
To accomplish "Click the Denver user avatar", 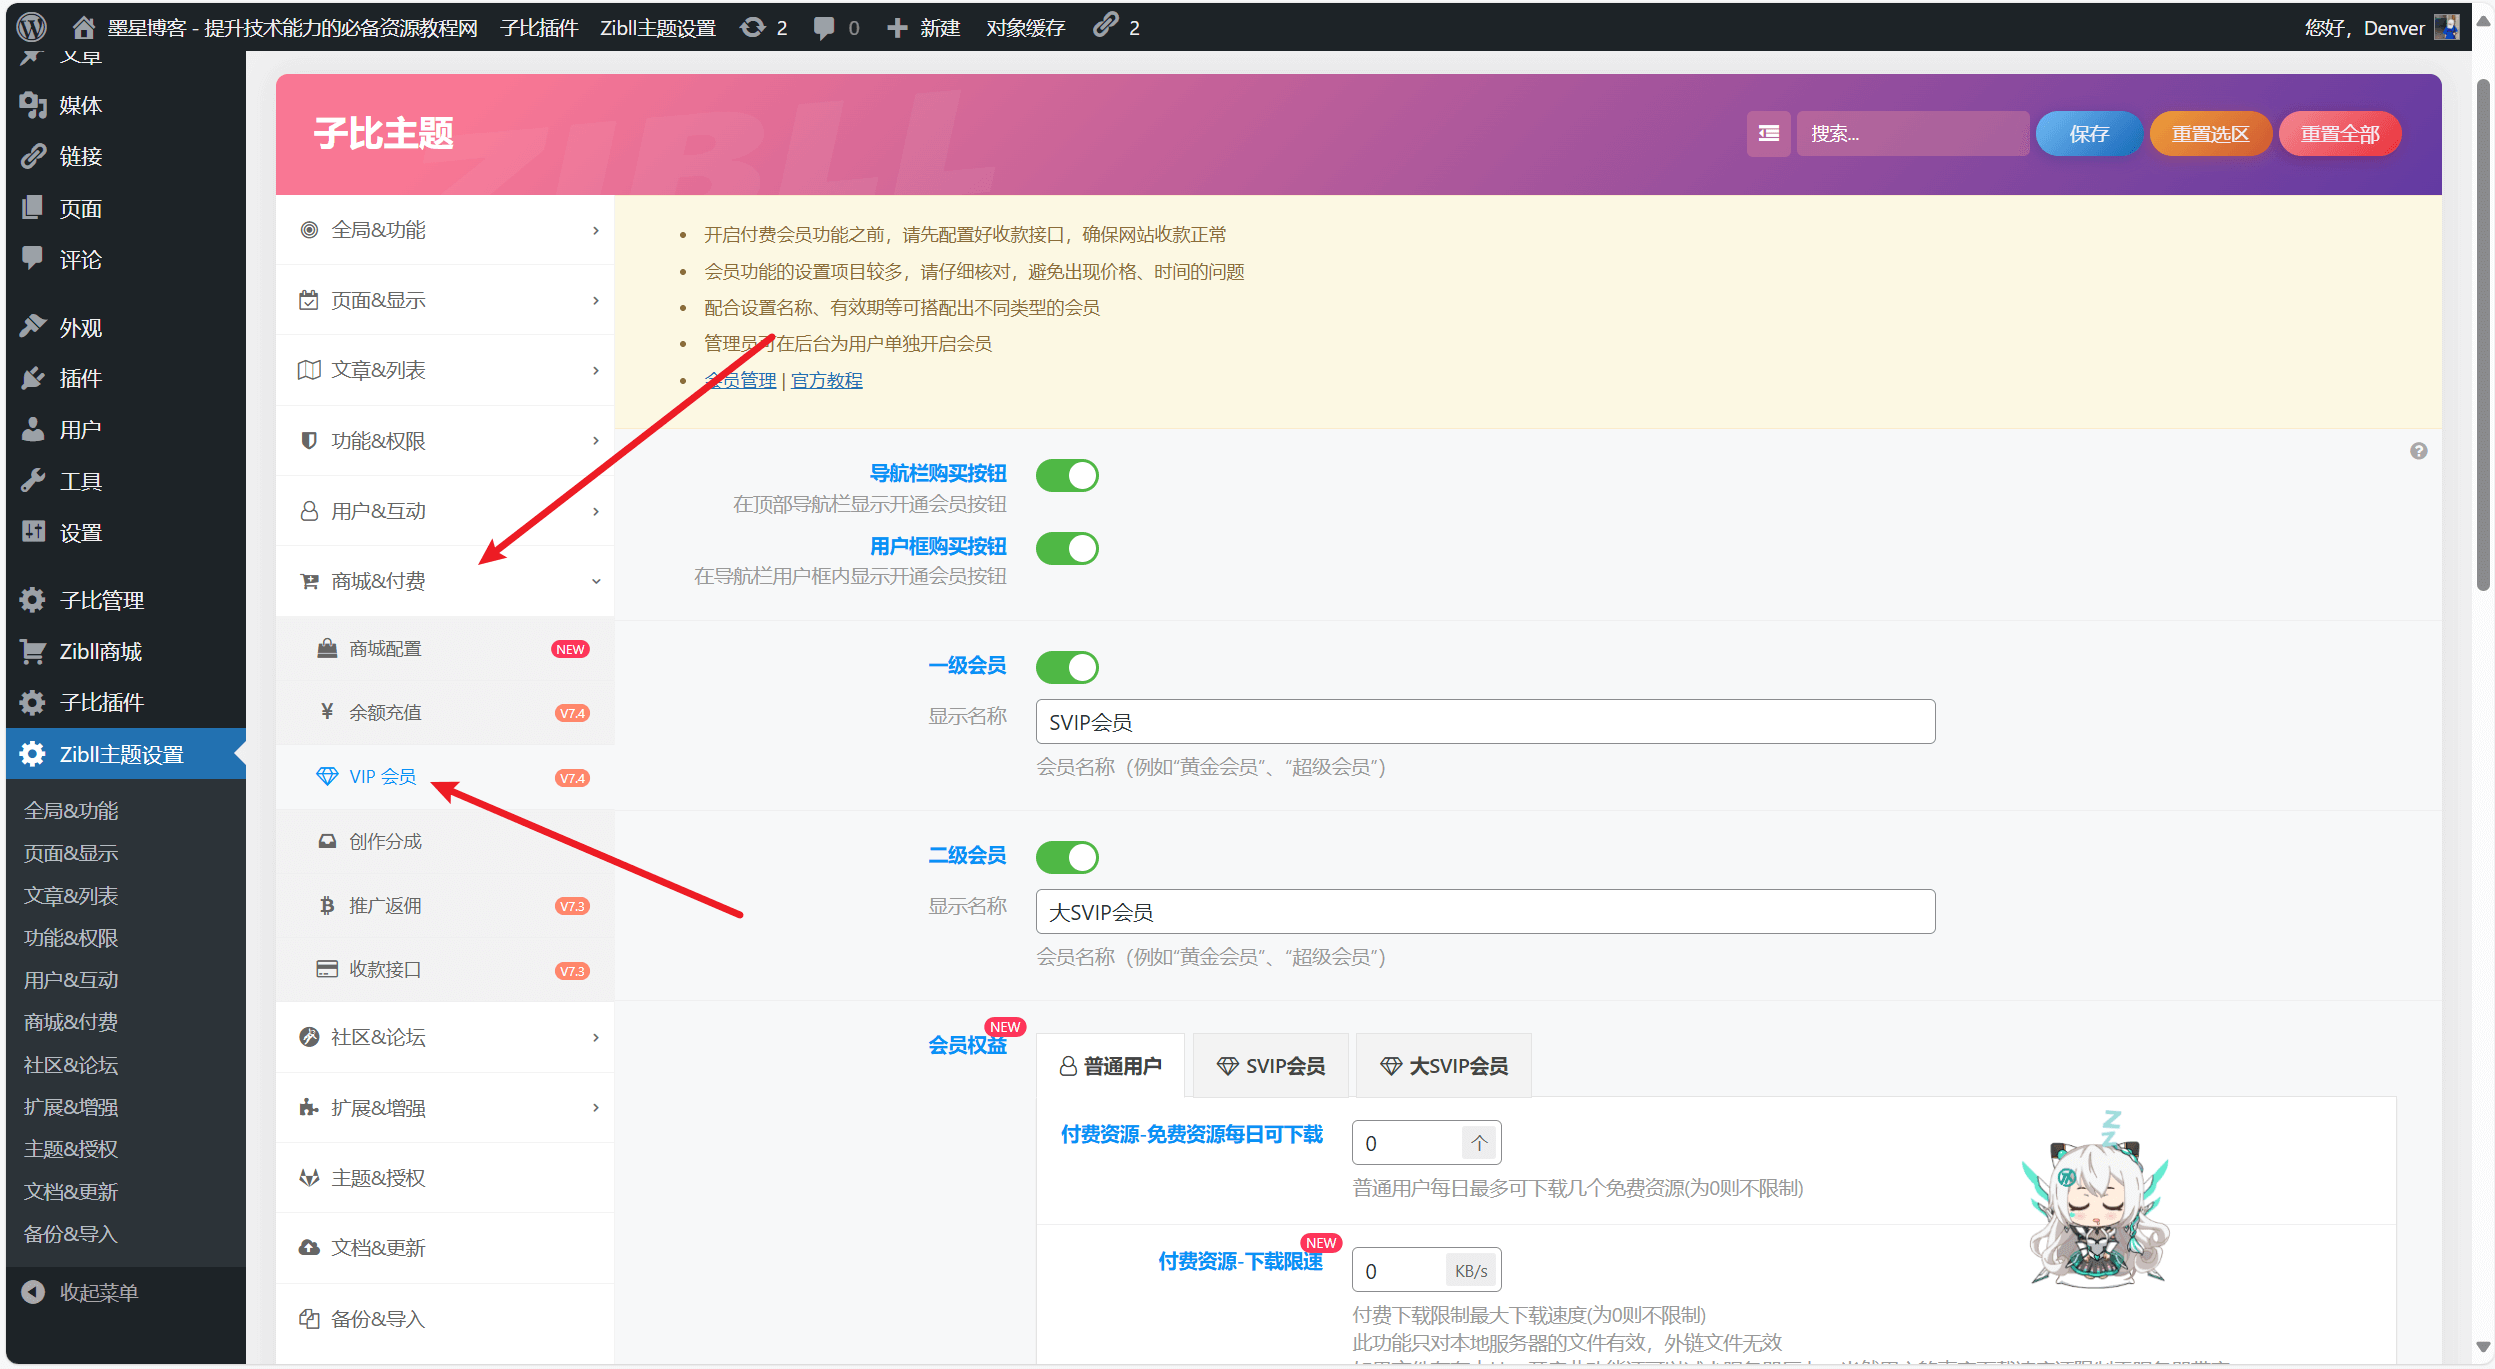I will [2447, 27].
